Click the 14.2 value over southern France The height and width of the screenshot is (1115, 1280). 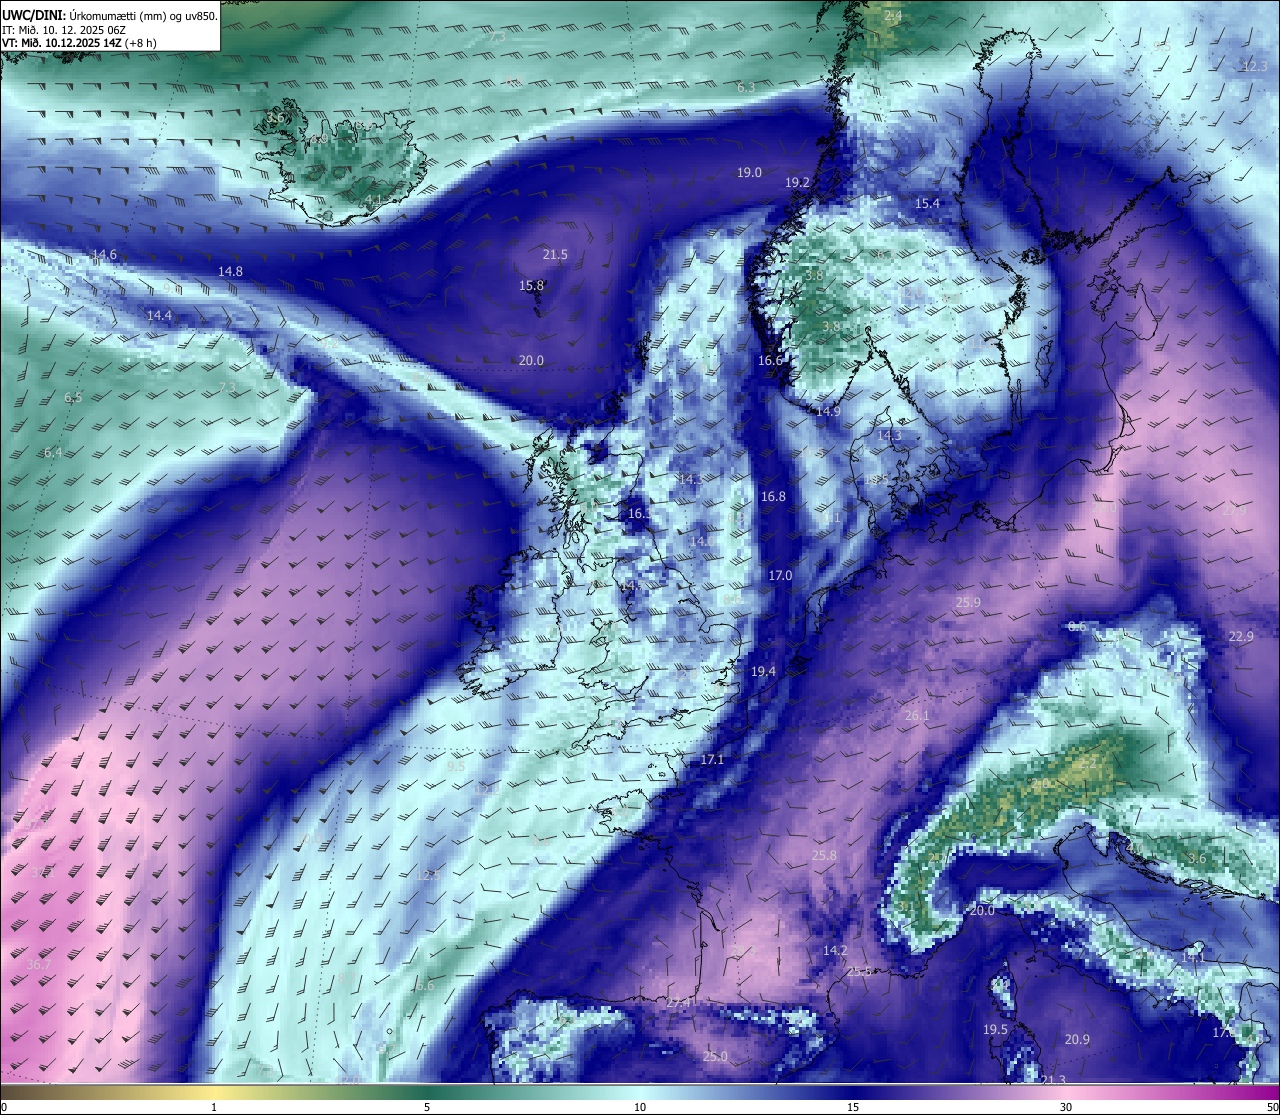(835, 951)
